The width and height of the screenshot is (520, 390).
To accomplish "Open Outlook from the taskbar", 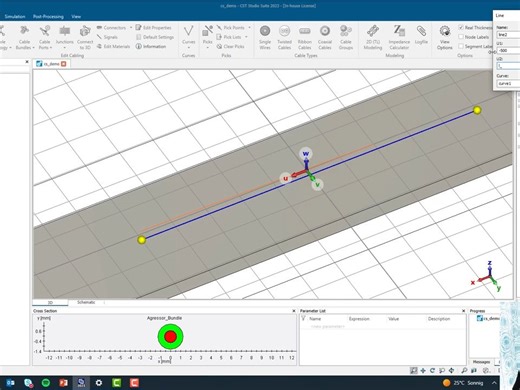I will pyautogui.click(x=10, y=383).
